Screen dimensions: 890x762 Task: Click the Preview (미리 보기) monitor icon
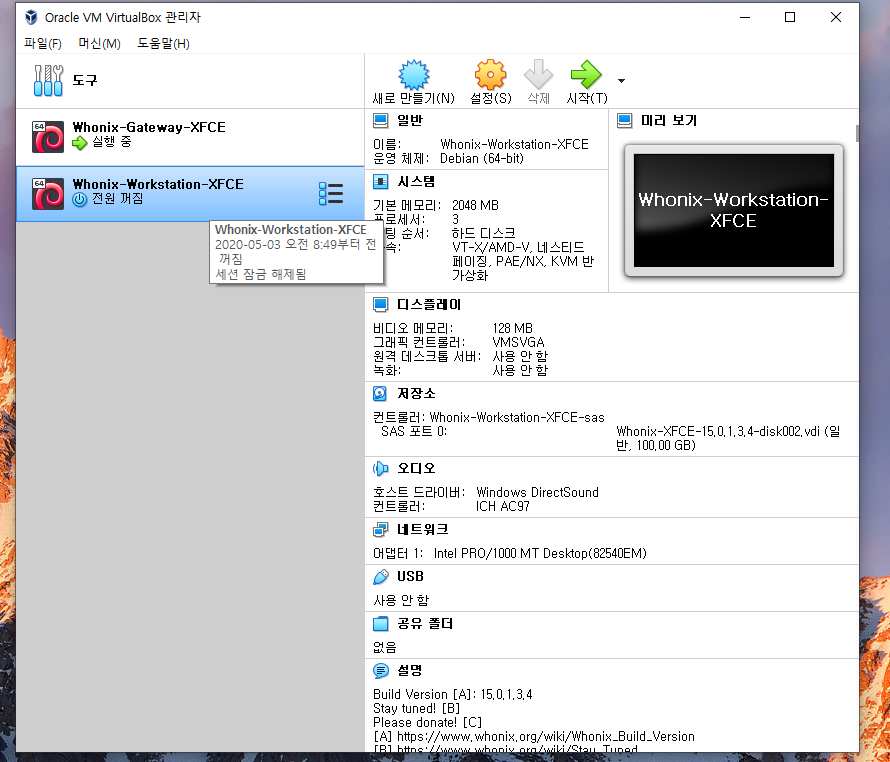pyautogui.click(x=624, y=120)
